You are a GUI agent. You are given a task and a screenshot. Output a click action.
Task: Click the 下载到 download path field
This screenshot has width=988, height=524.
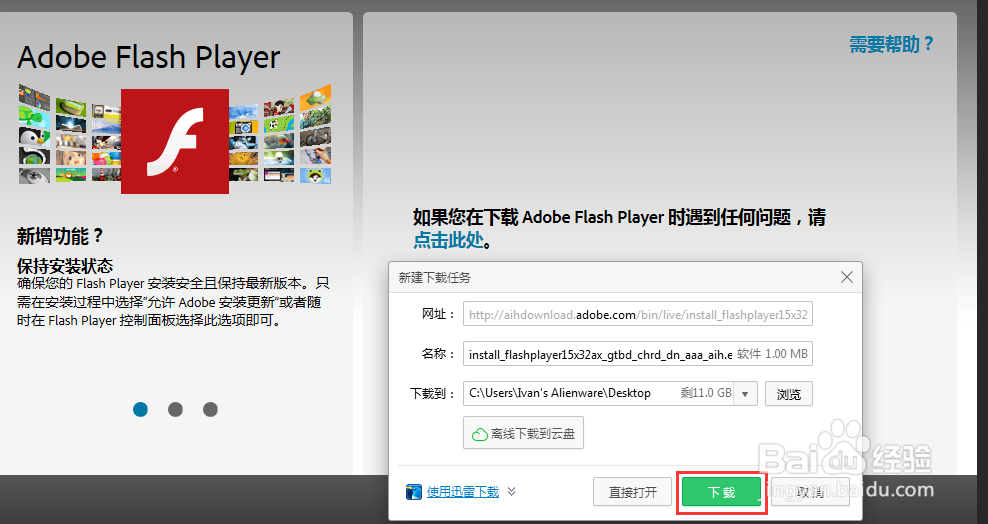point(610,393)
